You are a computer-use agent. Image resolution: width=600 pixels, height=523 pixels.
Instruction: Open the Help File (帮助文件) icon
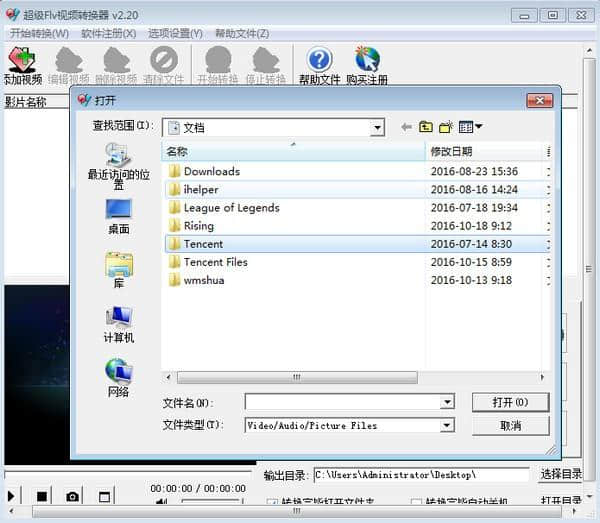click(x=319, y=63)
